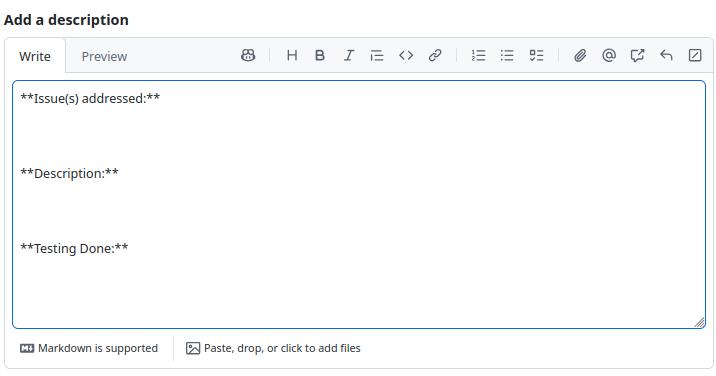Insert code formatting

pos(406,56)
